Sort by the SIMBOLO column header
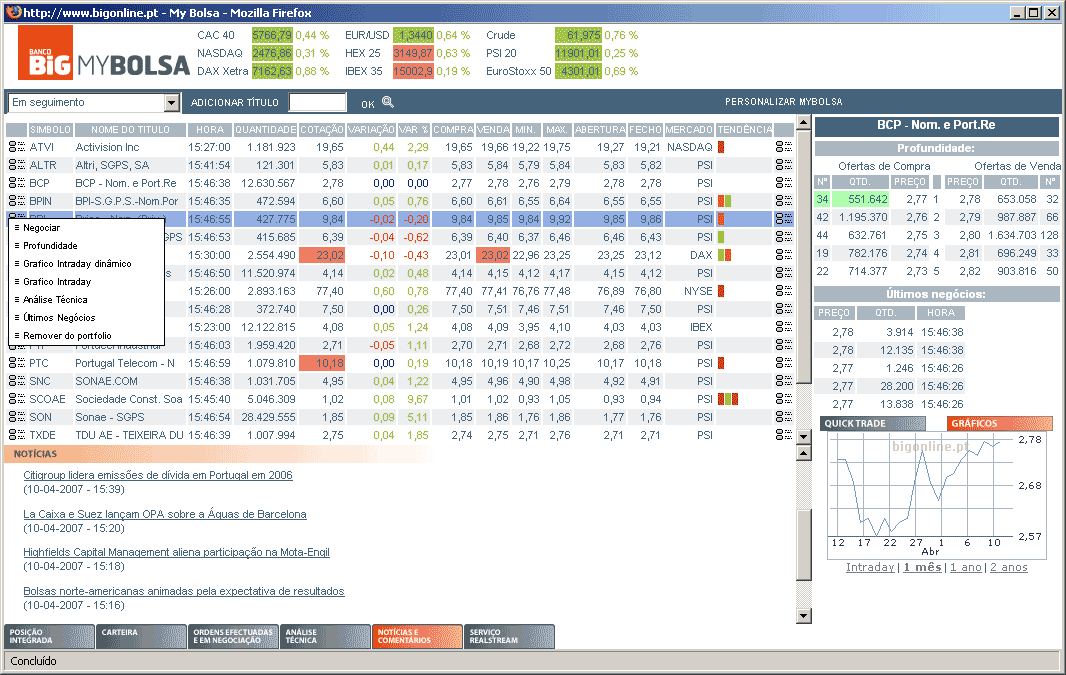The width and height of the screenshot is (1066, 675). pos(50,129)
